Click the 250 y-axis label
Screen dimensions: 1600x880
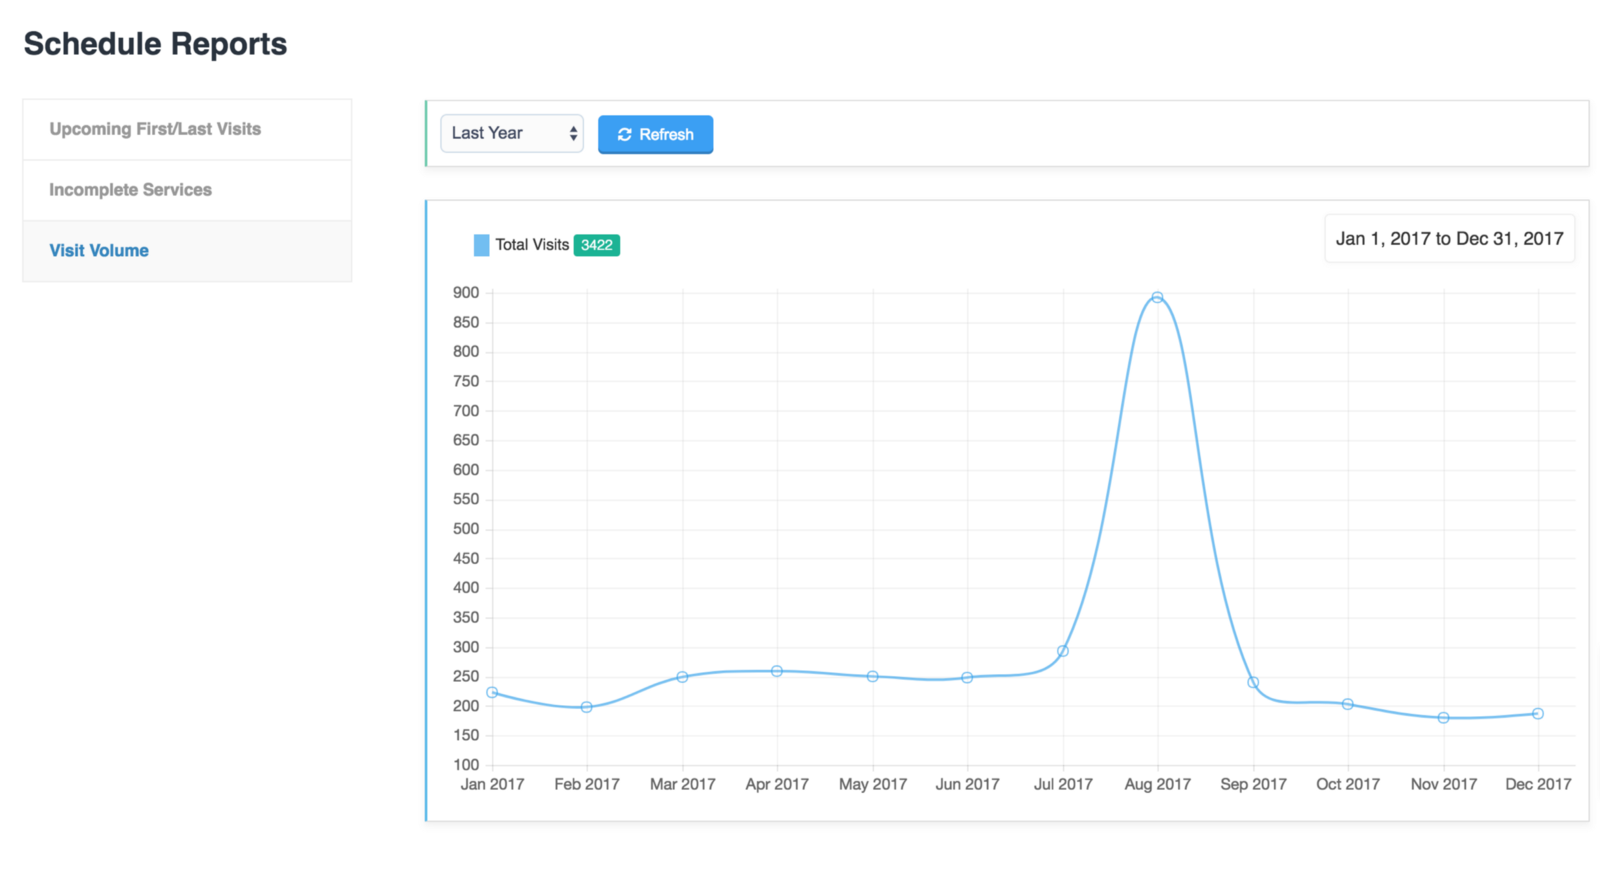coord(466,677)
